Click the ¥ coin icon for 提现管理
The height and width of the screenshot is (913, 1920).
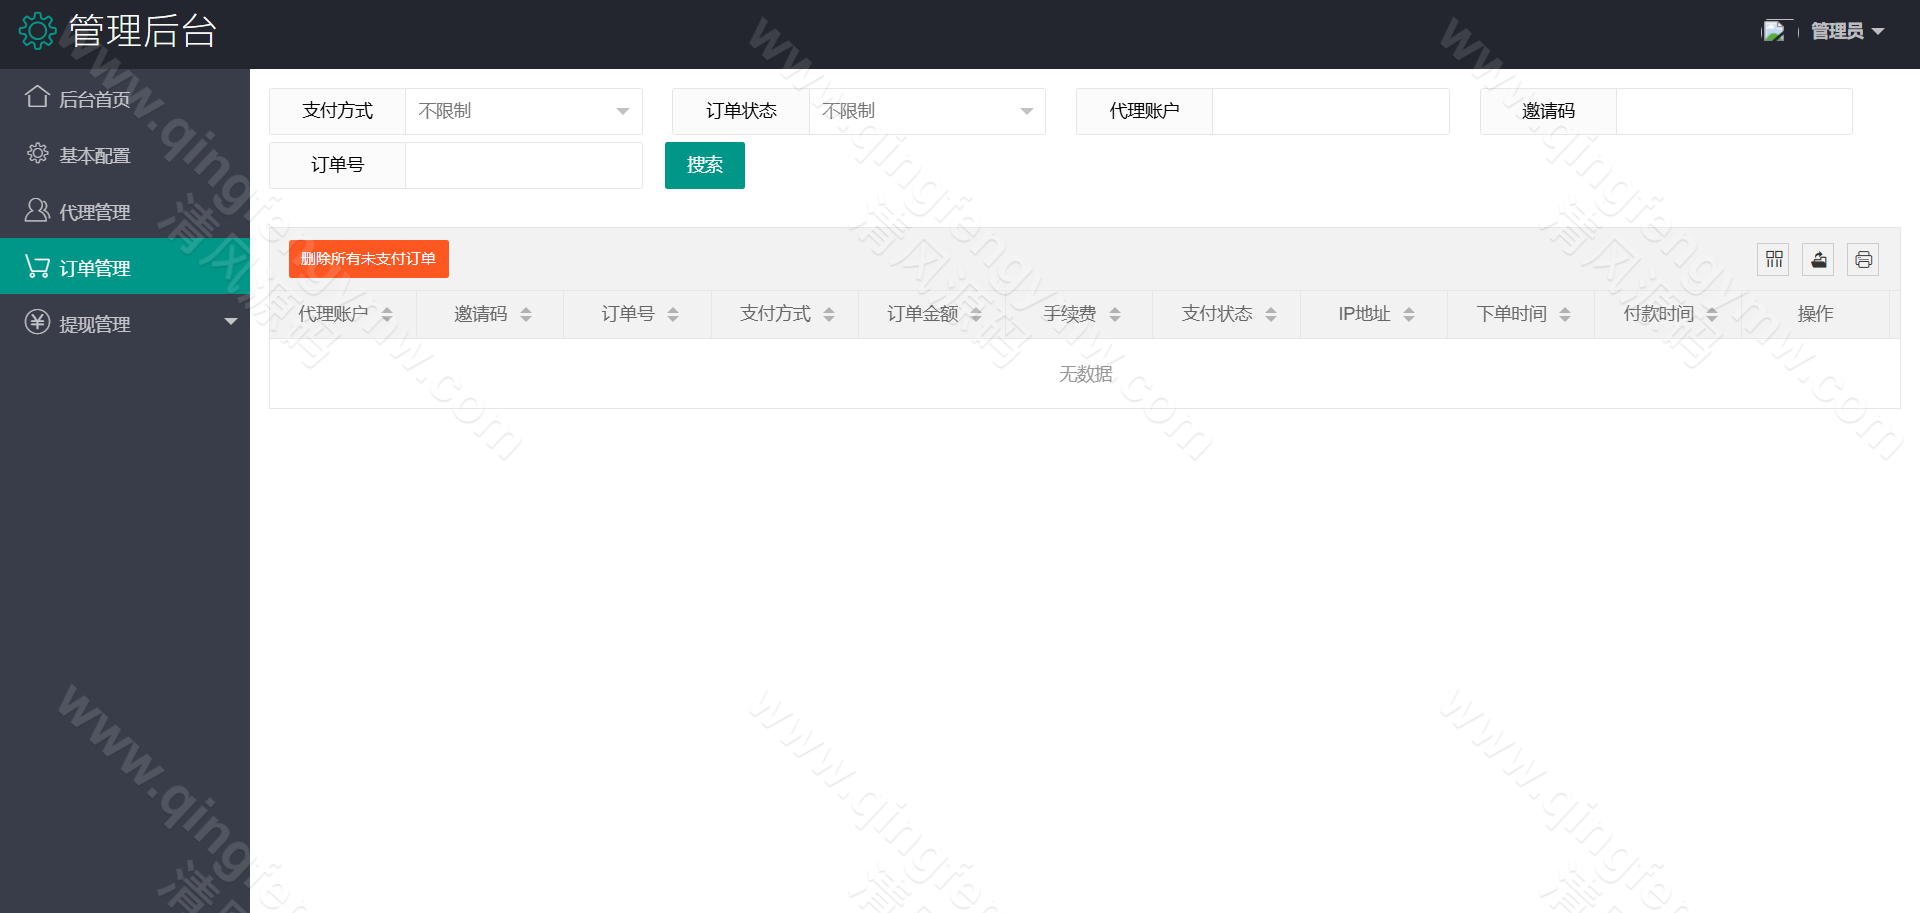click(37, 322)
